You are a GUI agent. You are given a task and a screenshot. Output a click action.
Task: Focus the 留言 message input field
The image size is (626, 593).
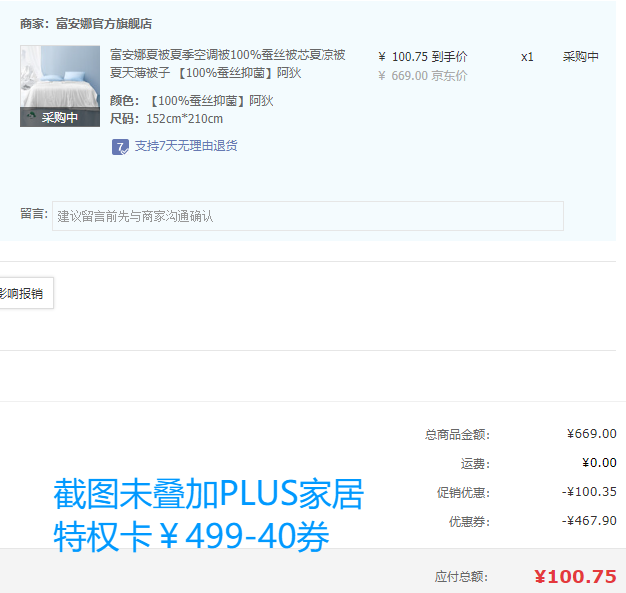(308, 216)
